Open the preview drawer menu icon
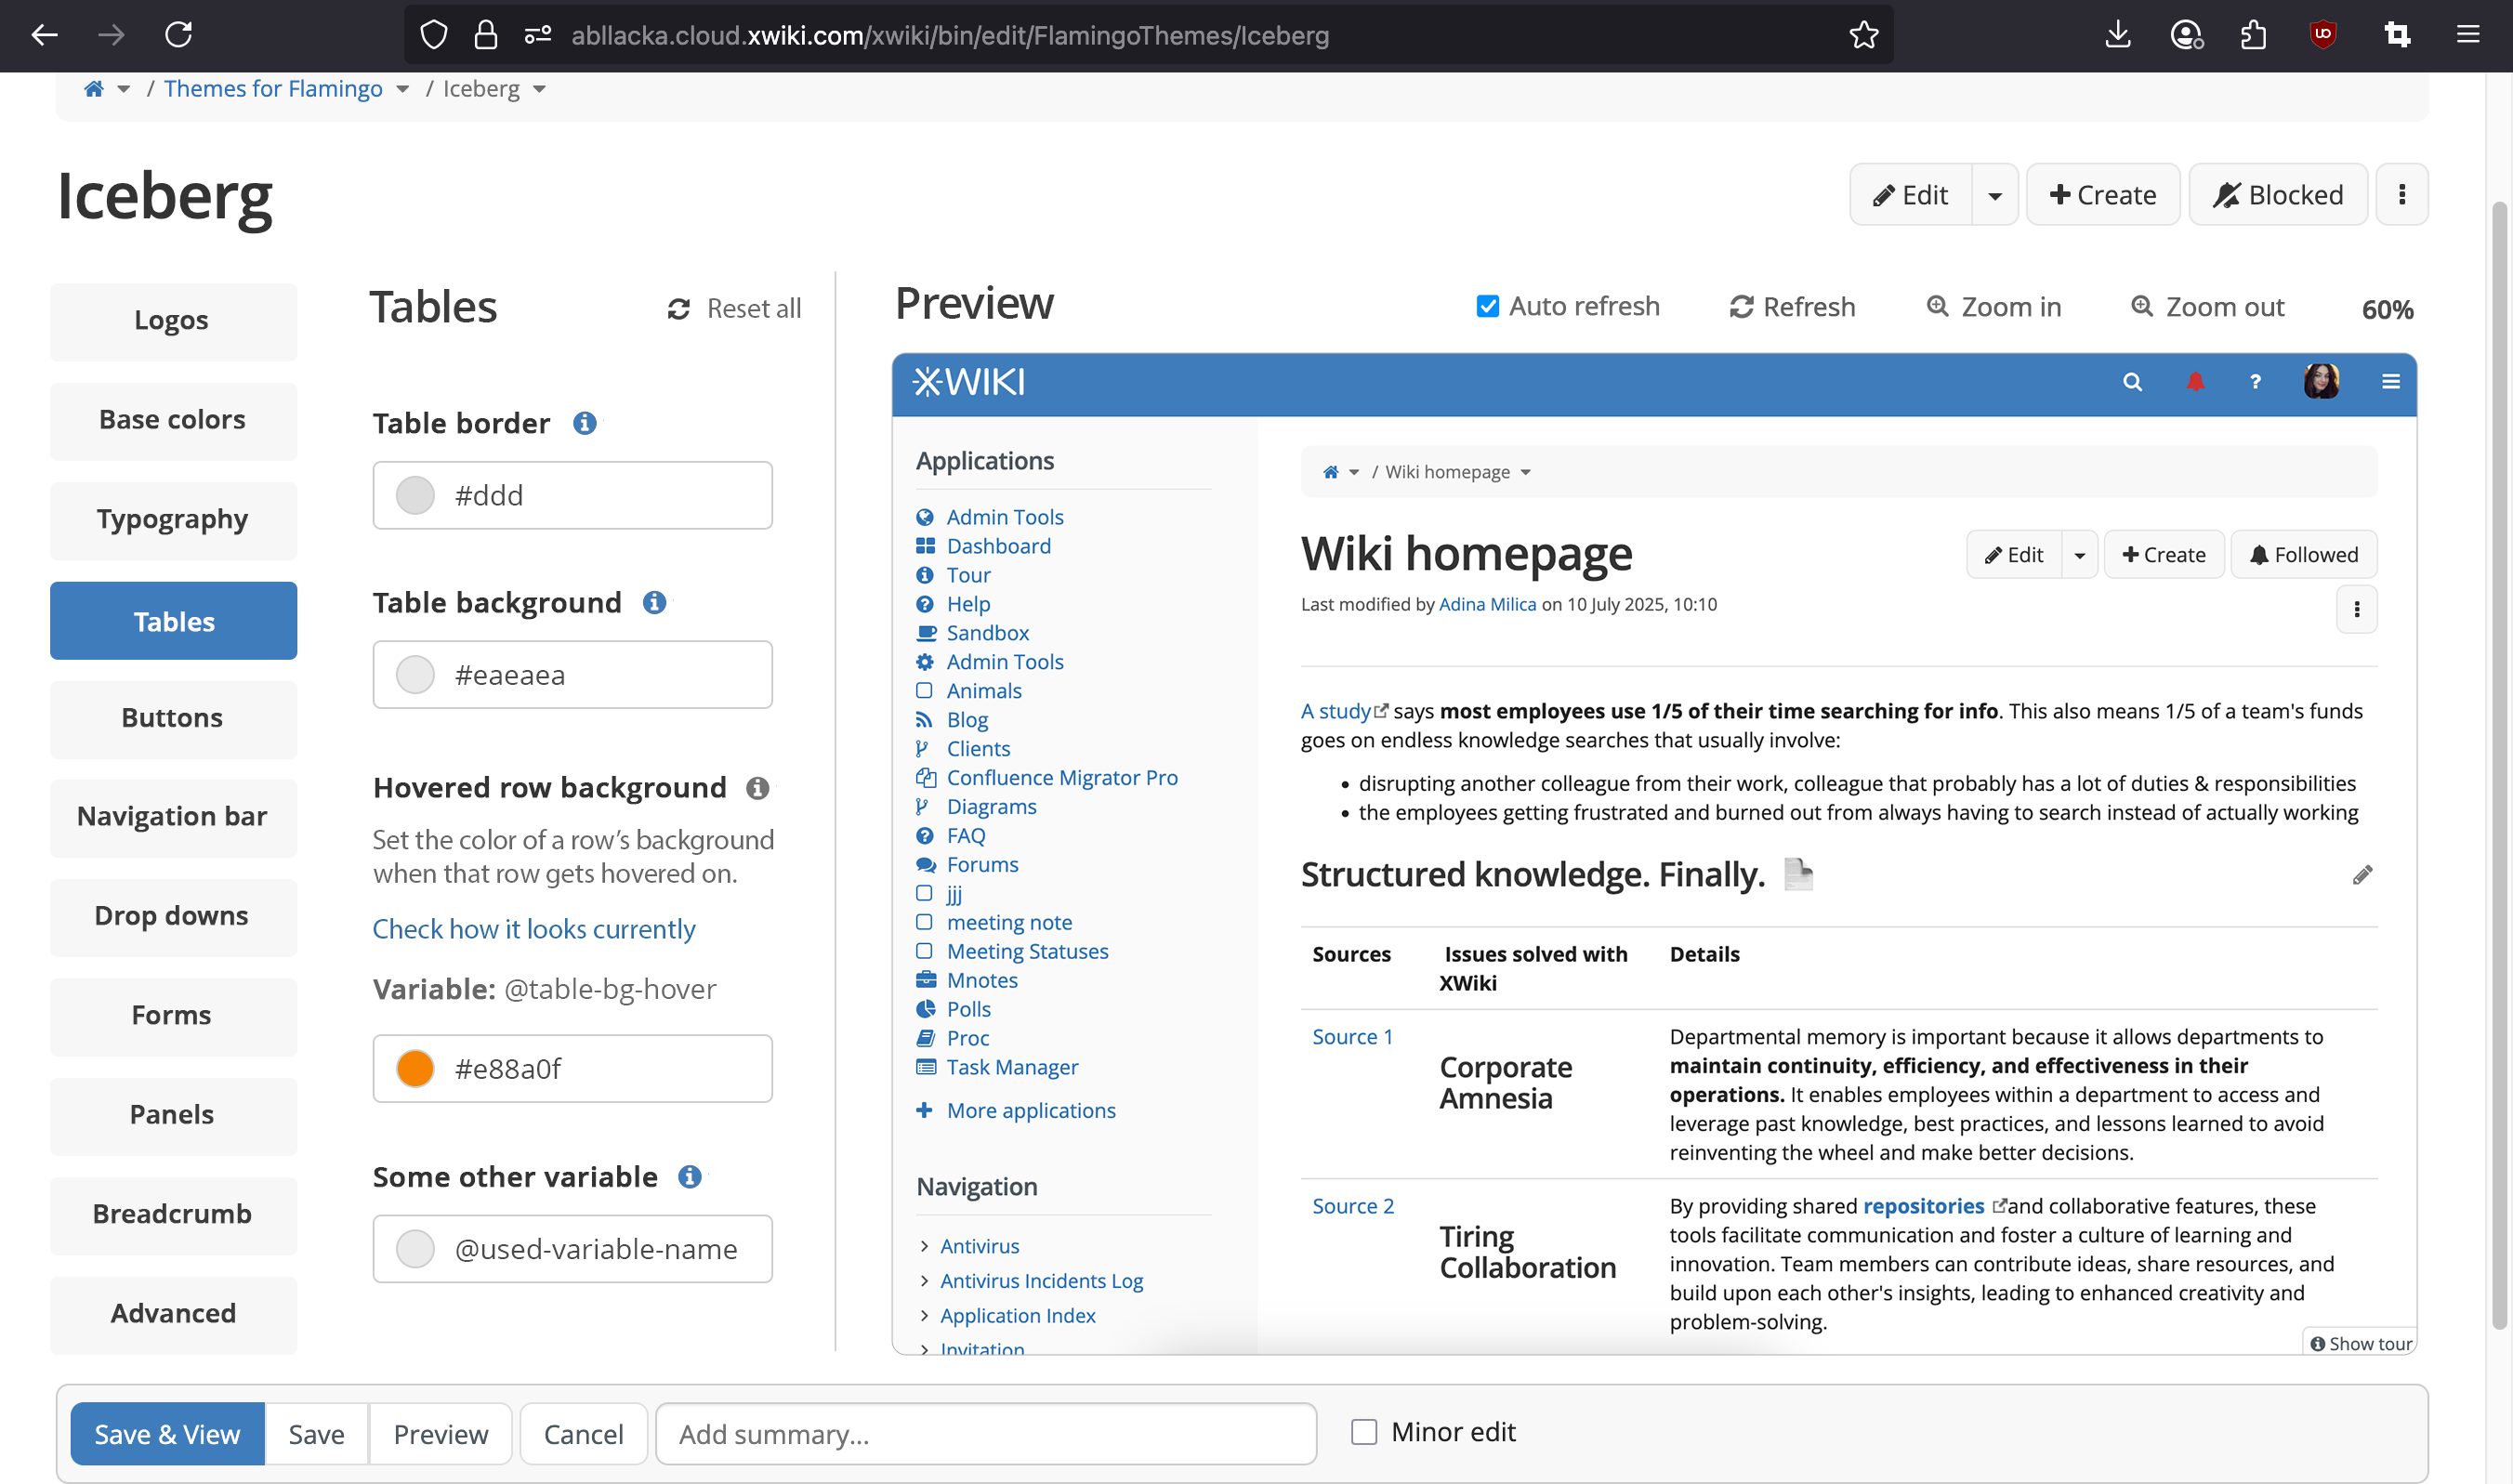This screenshot has width=2513, height=1484. pos(2391,382)
